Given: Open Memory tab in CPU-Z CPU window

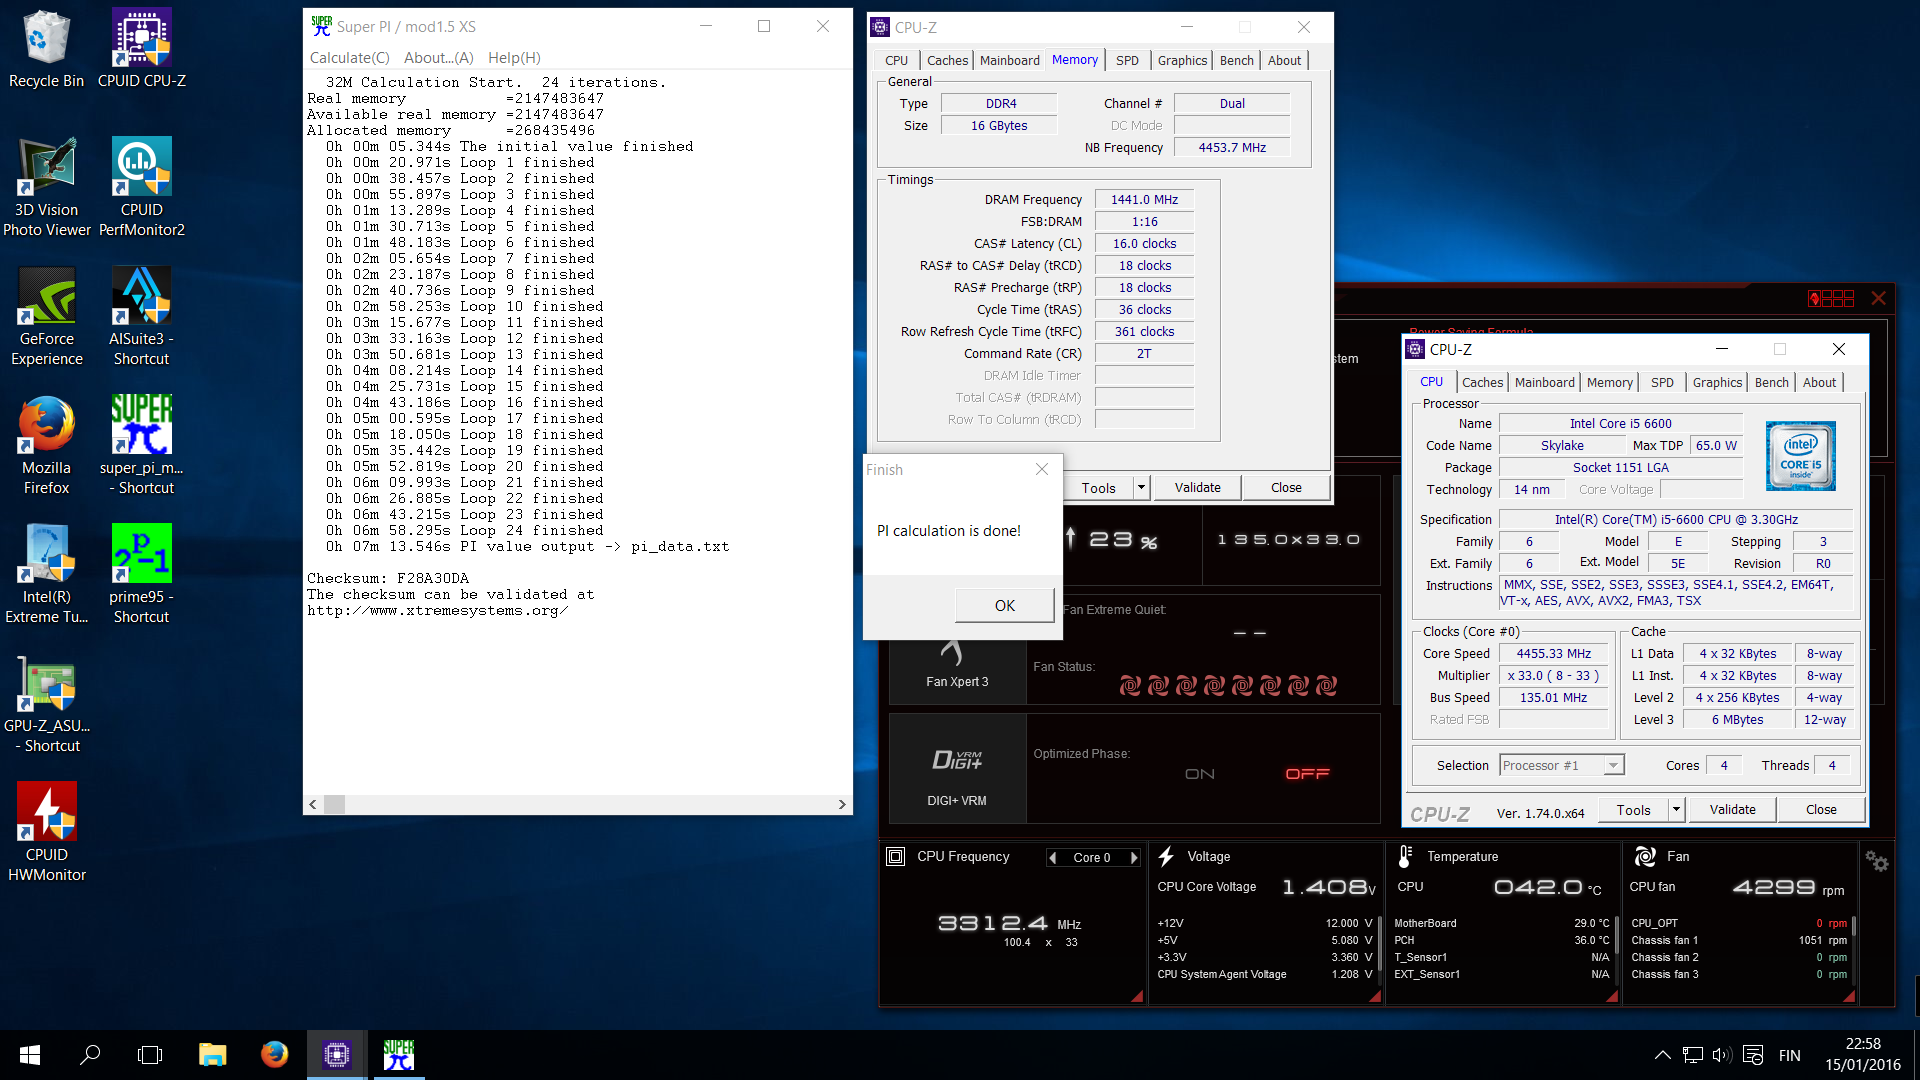Looking at the screenshot, I should [1609, 383].
